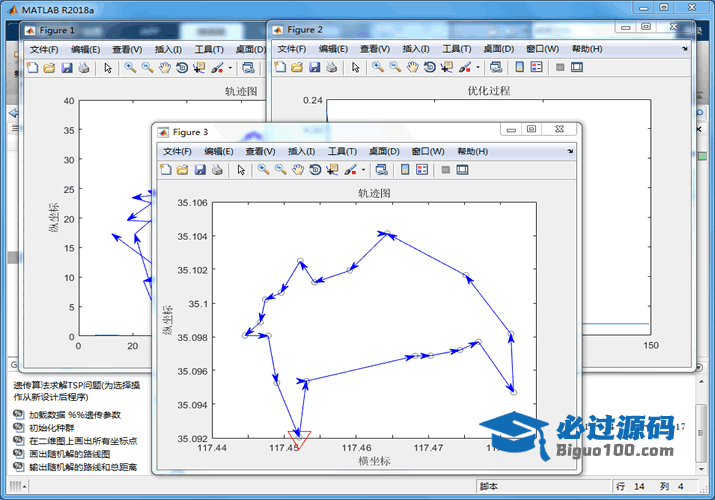Activate Zoom In tool in Figure 3
715x500 pixels.
pyautogui.click(x=263, y=170)
